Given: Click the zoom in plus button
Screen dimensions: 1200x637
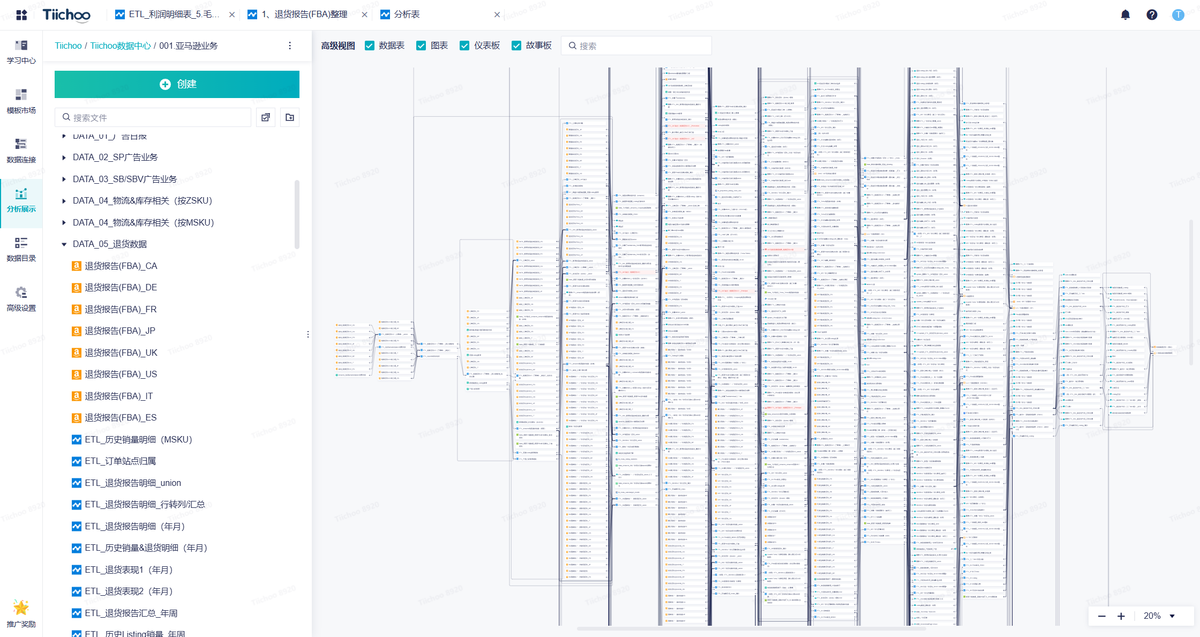Looking at the screenshot, I should [1121, 616].
